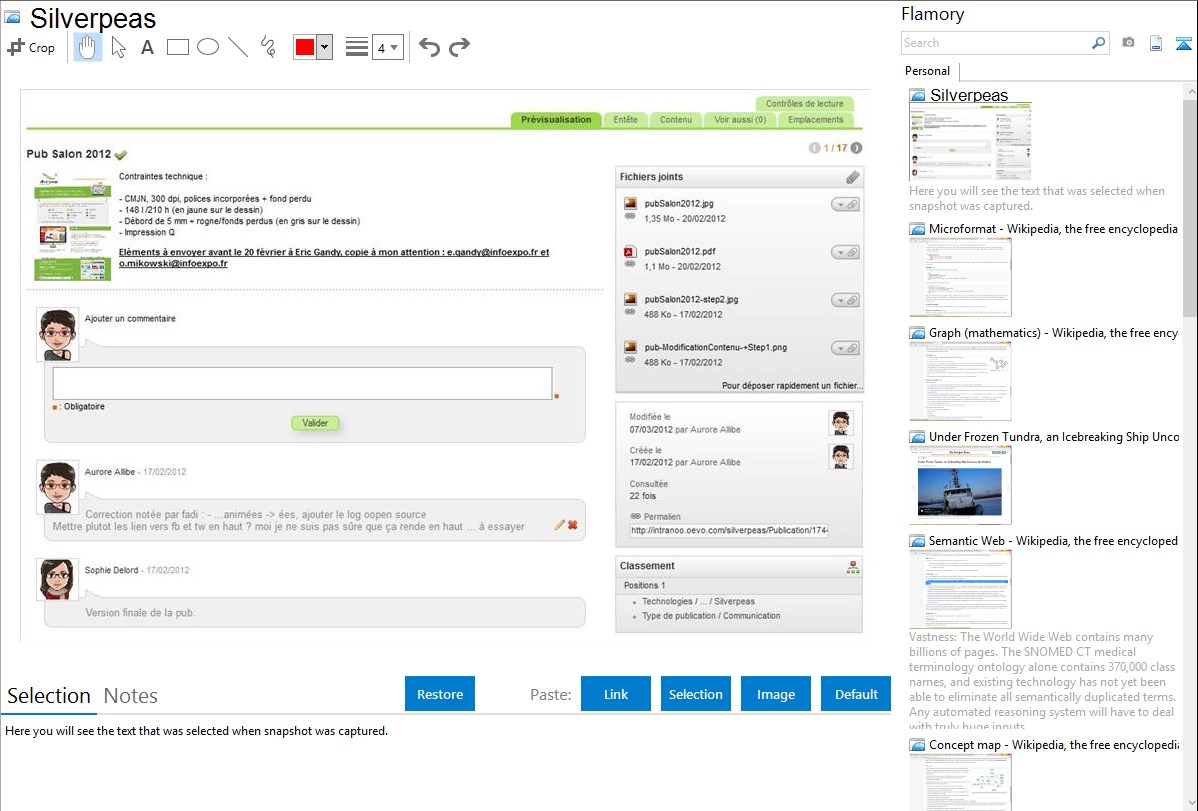Select the Crop tool

[x=31, y=47]
